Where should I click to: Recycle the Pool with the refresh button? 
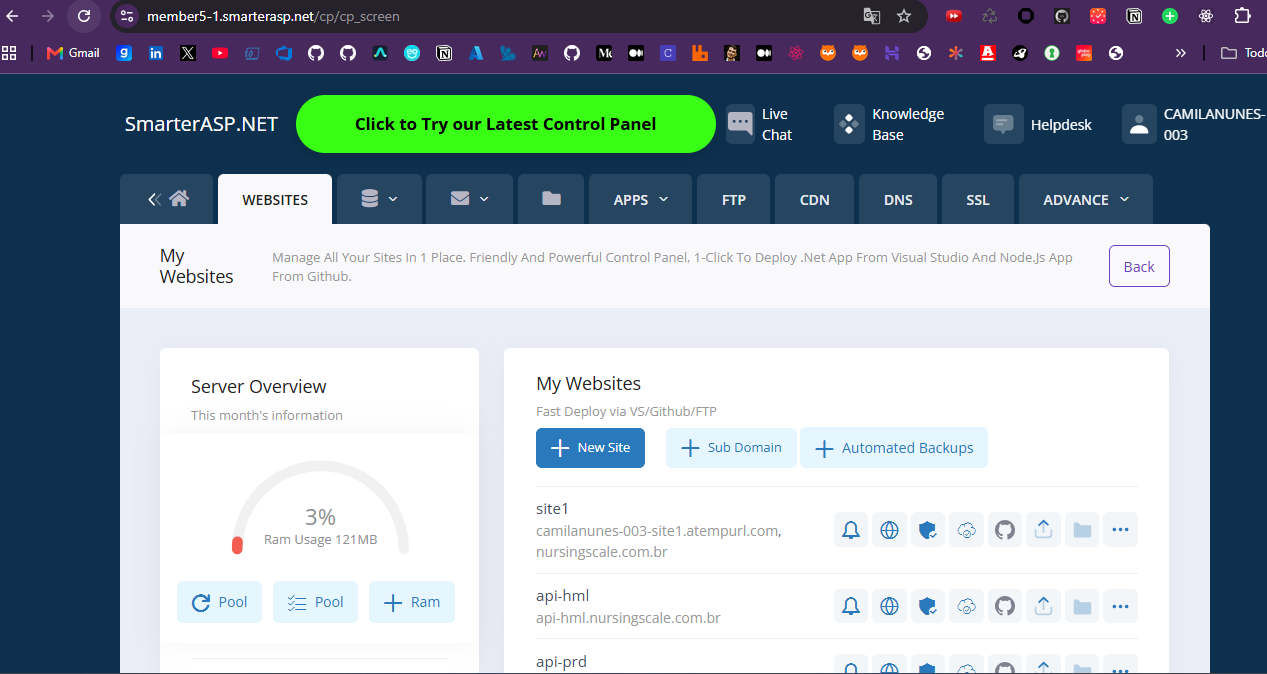(219, 602)
